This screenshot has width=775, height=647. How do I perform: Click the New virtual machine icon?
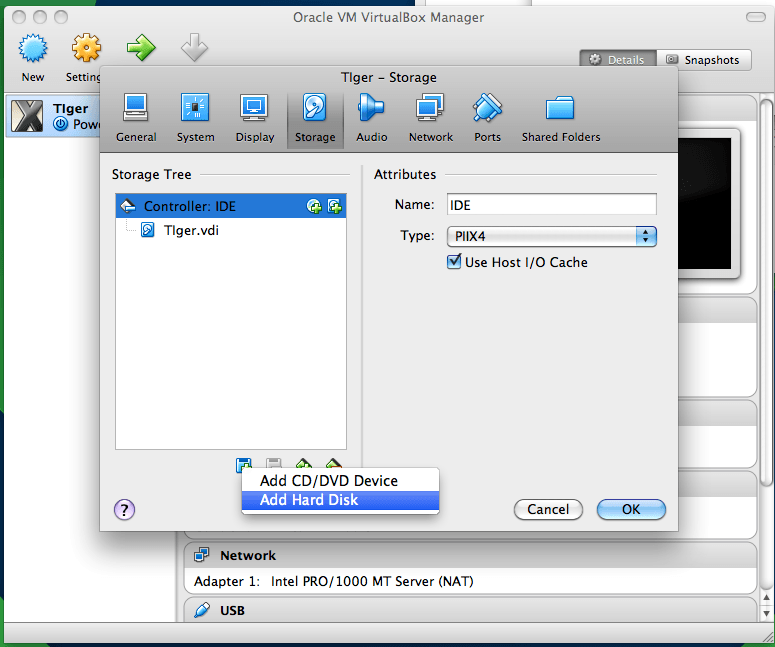(x=33, y=48)
